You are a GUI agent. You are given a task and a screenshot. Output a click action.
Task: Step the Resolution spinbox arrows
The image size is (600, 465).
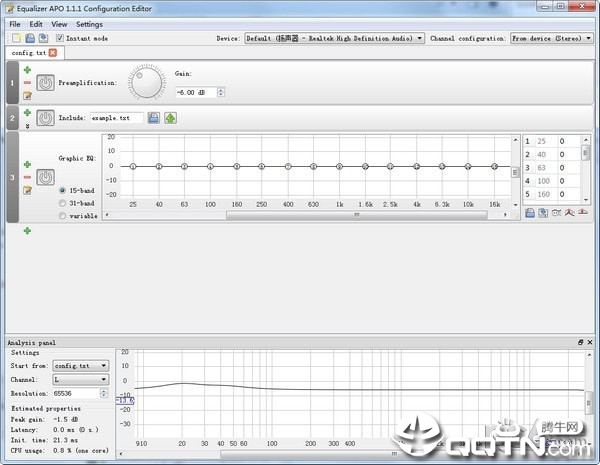pos(104,393)
